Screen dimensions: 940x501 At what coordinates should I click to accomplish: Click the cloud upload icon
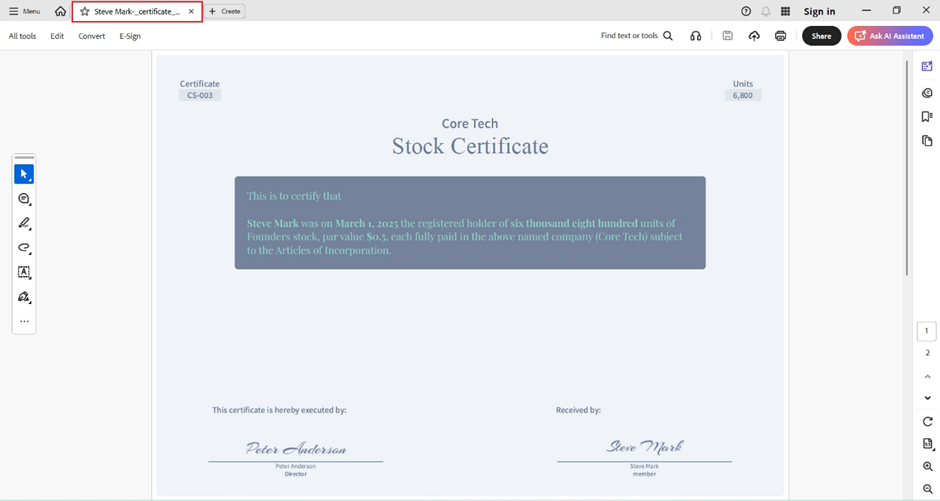(754, 36)
